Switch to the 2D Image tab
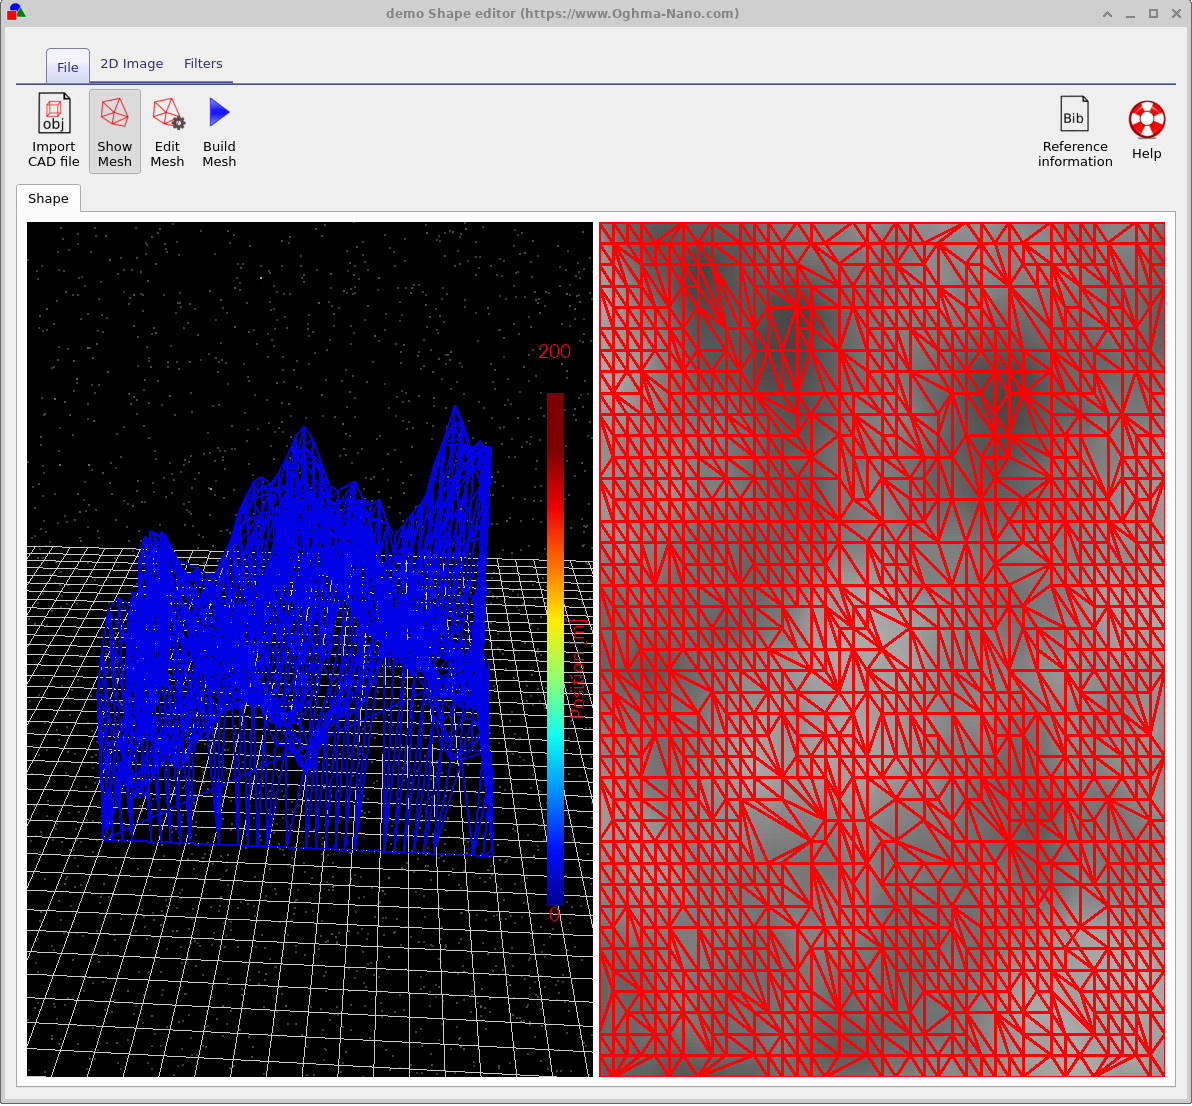This screenshot has width=1192, height=1106. tap(131, 63)
